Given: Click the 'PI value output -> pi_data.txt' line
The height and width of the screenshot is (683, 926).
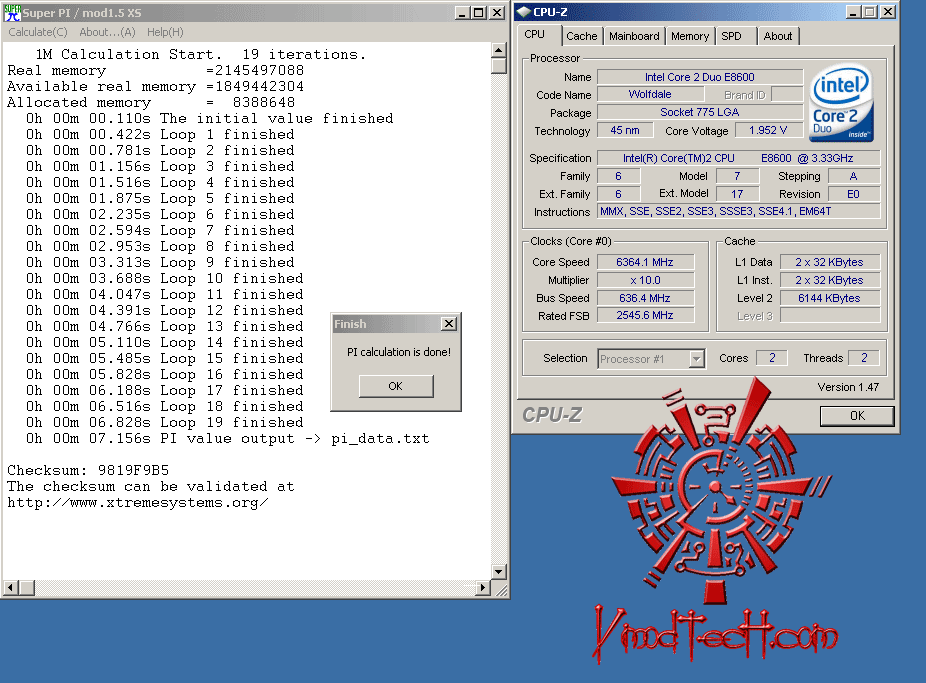Looking at the screenshot, I should [227, 439].
